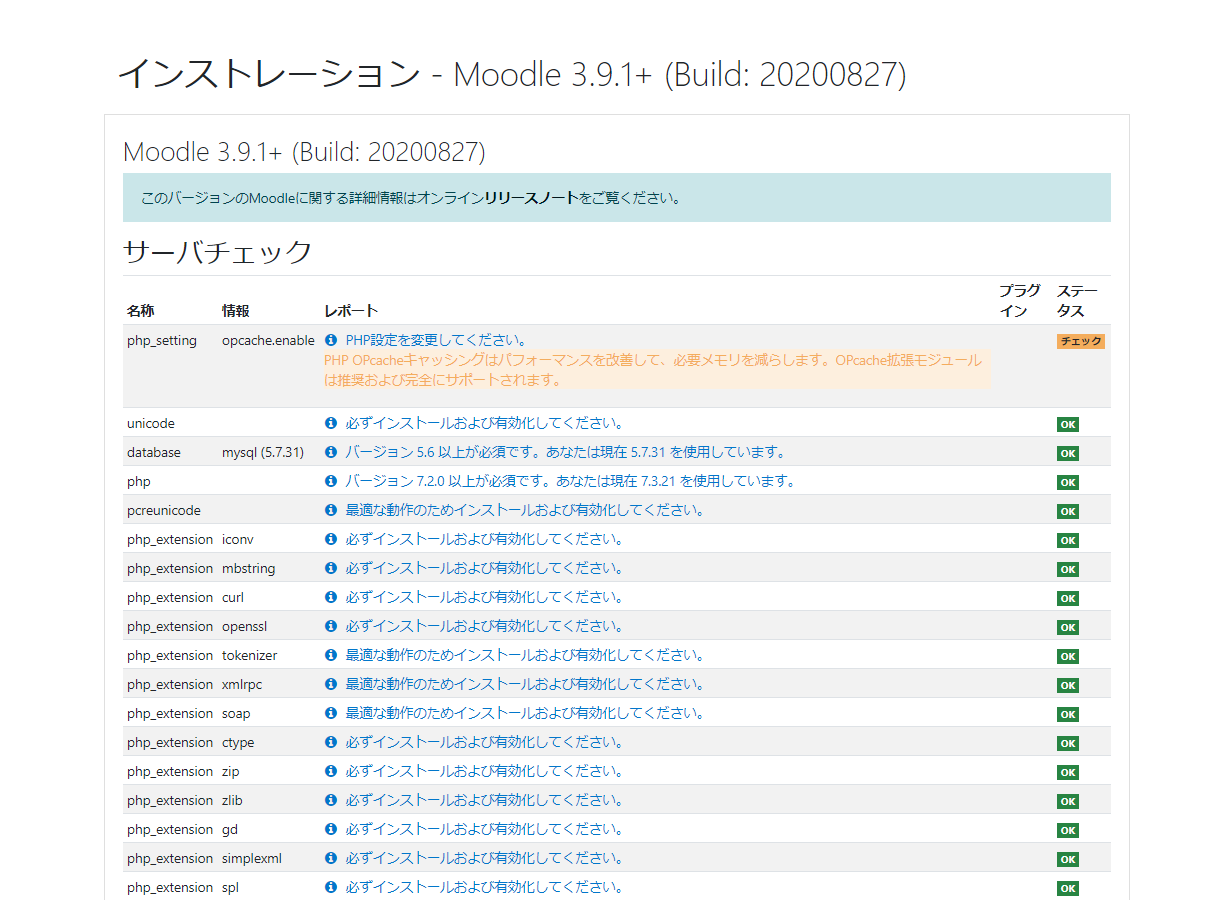
Task: Click info icon in simplexml row
Action: click(x=331, y=858)
